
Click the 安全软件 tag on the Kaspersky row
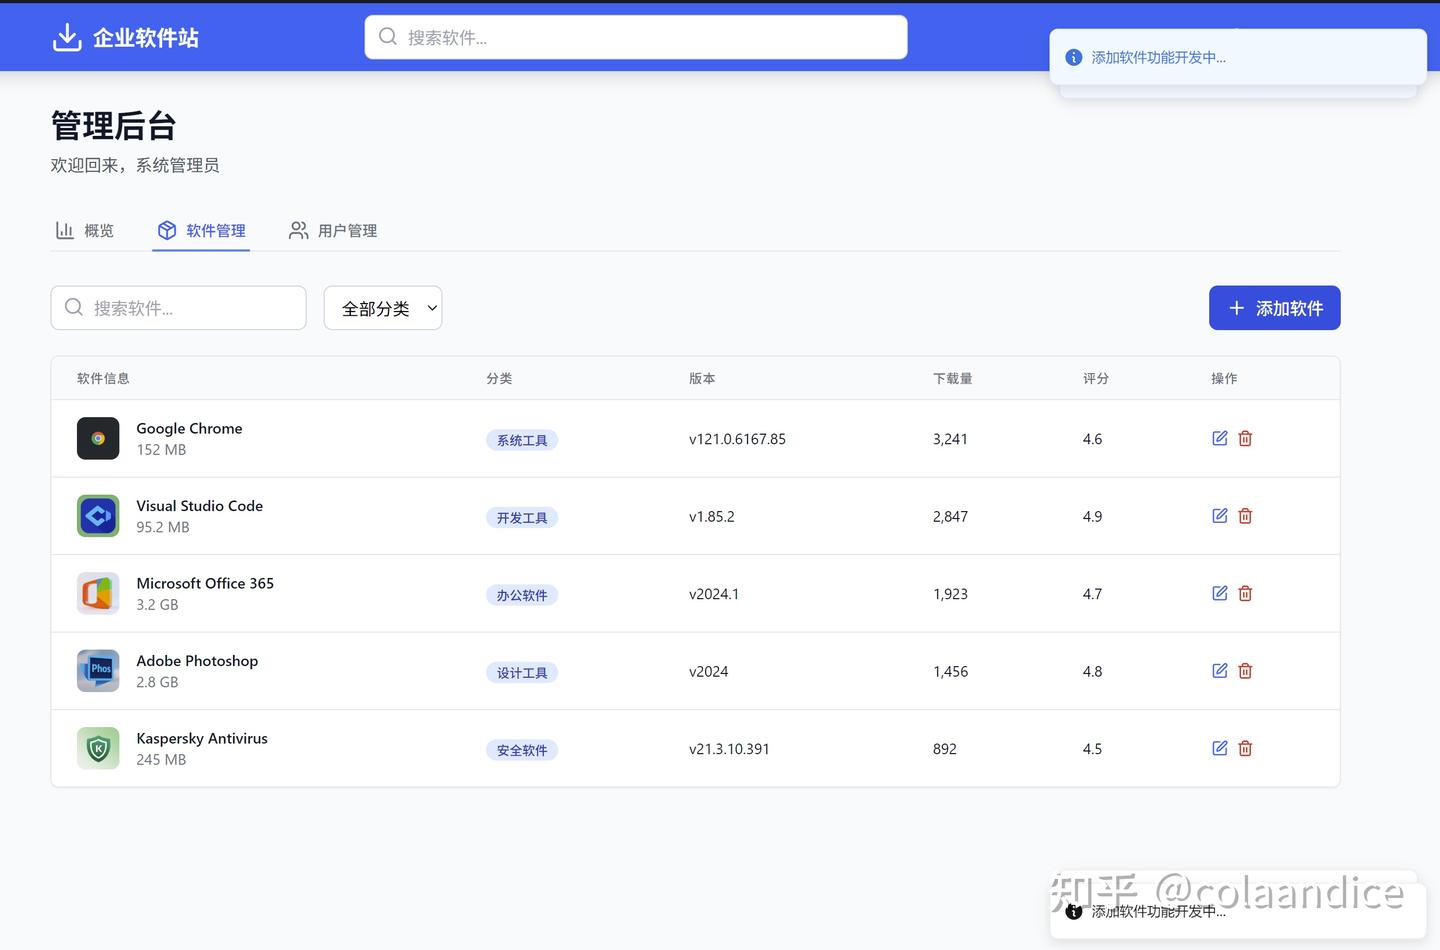(521, 749)
